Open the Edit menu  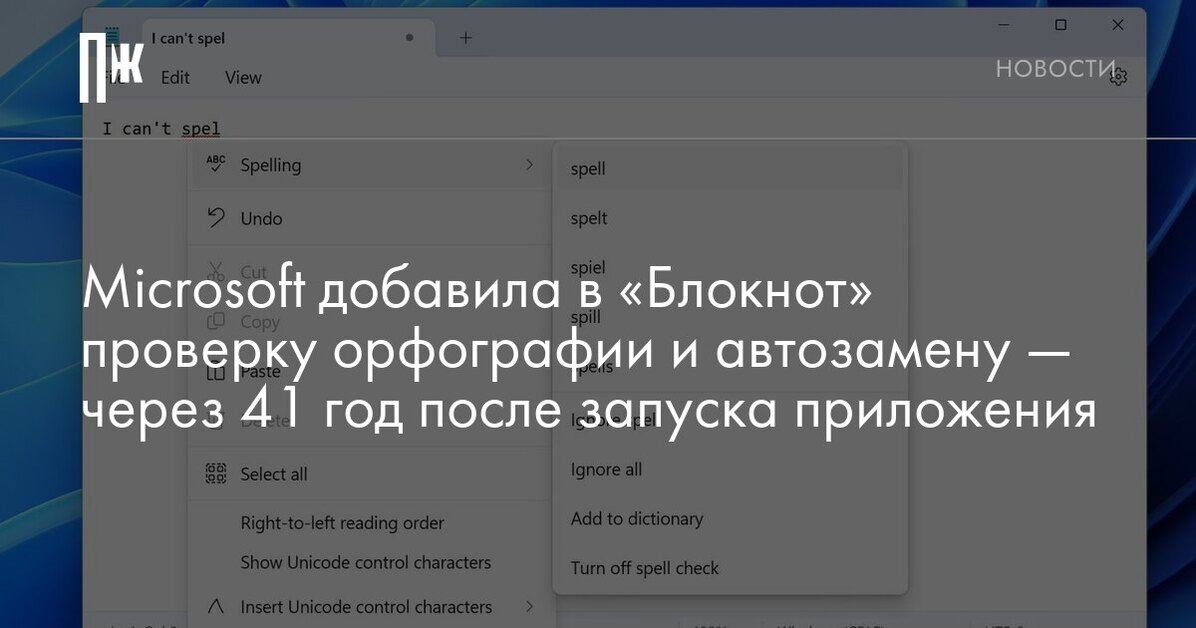[175, 78]
